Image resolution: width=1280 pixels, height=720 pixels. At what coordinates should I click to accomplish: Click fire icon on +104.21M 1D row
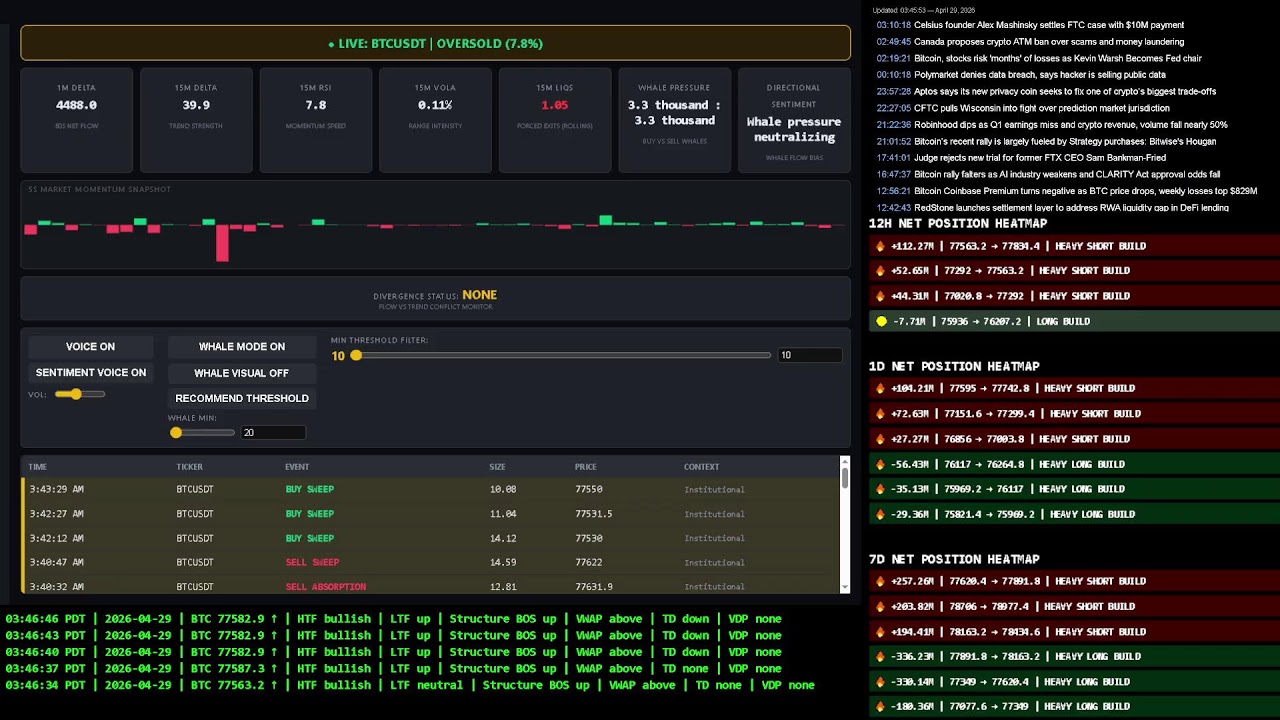pos(881,388)
